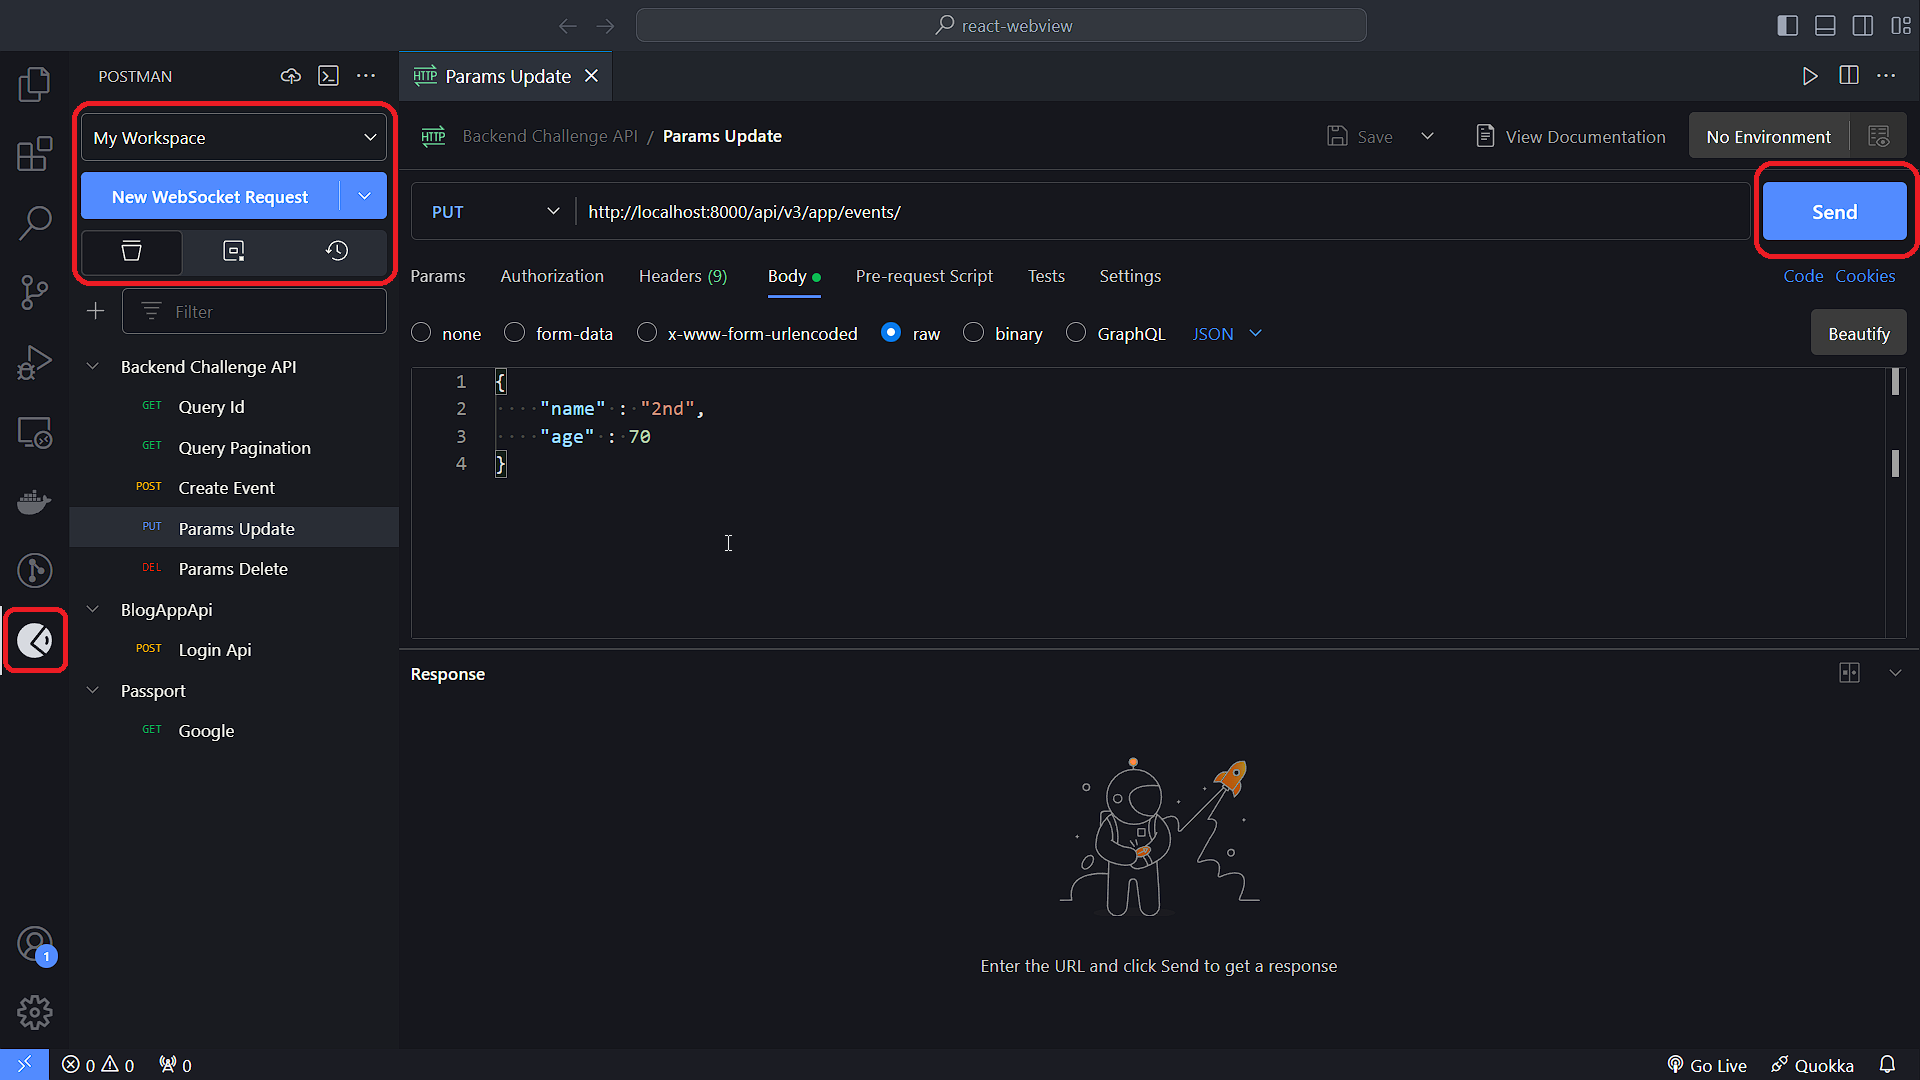The width and height of the screenshot is (1920, 1080).
Task: Click the History clock icon in sidebar
Action: pos(337,251)
